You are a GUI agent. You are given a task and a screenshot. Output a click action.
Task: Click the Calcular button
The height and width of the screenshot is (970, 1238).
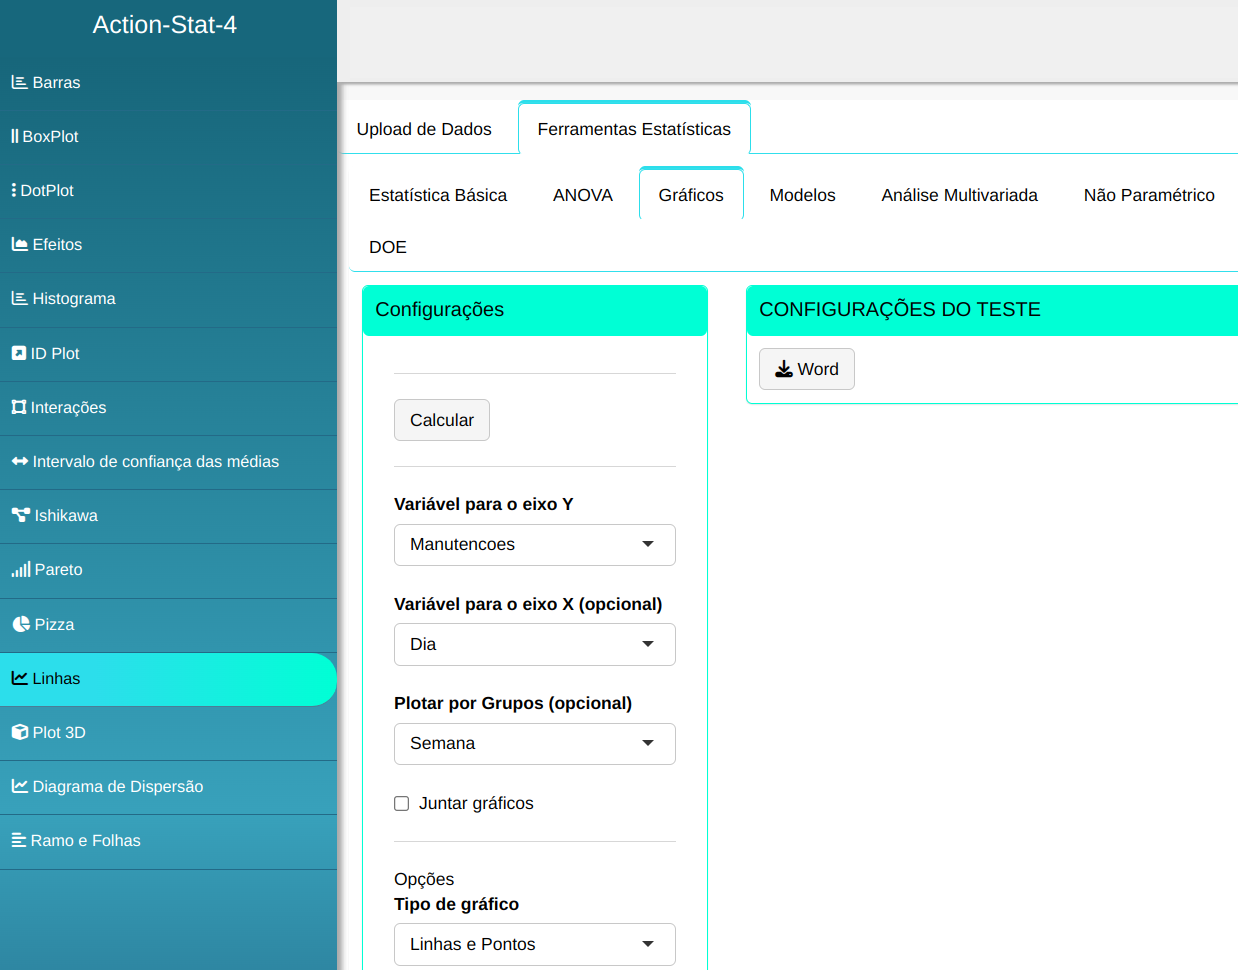(x=441, y=420)
